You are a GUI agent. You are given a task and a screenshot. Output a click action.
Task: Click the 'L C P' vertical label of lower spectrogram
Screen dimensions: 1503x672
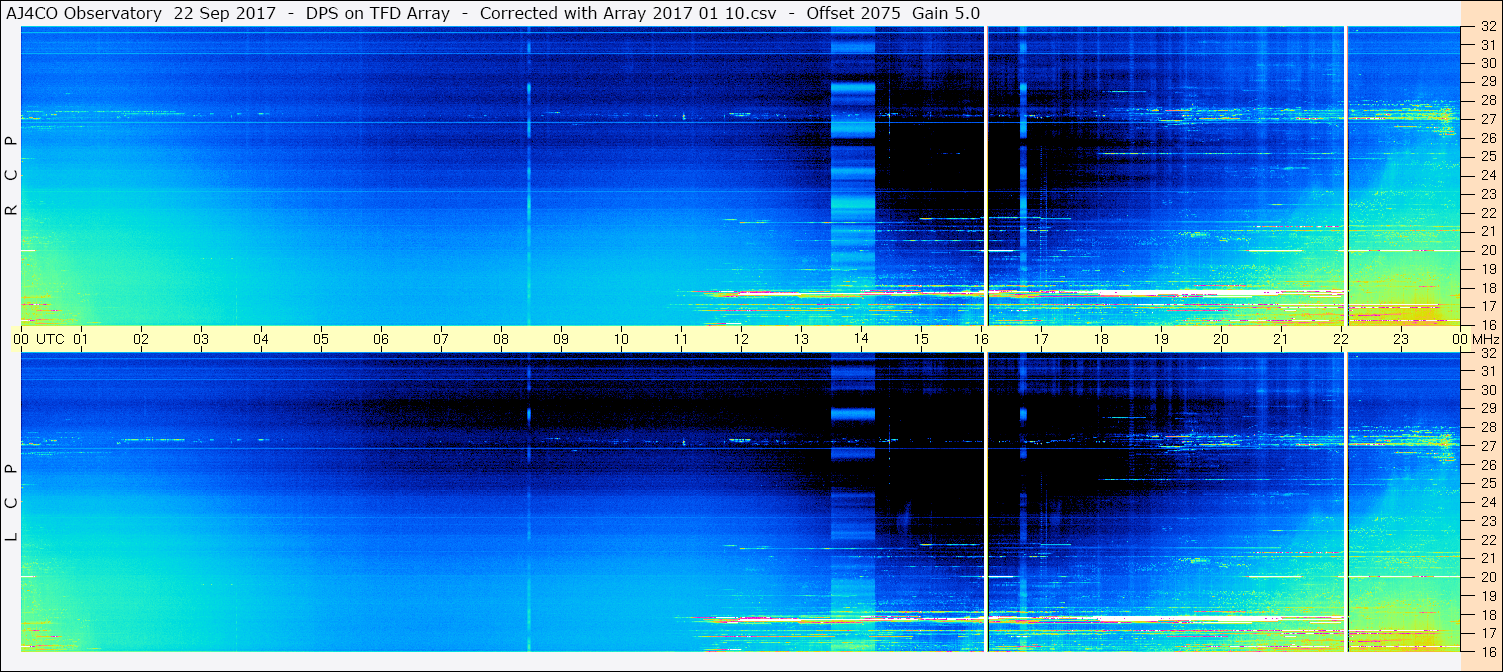[x=12, y=503]
